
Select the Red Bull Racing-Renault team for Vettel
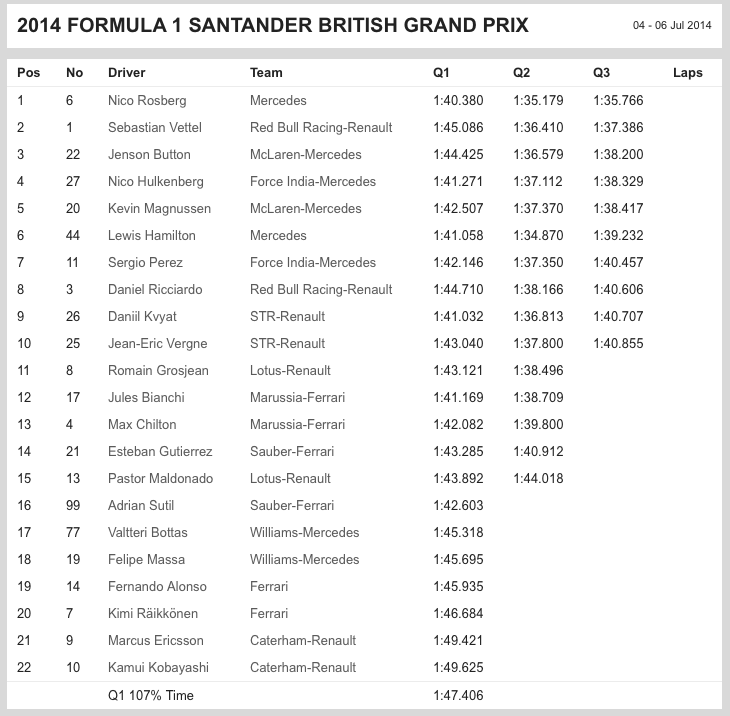pos(320,128)
